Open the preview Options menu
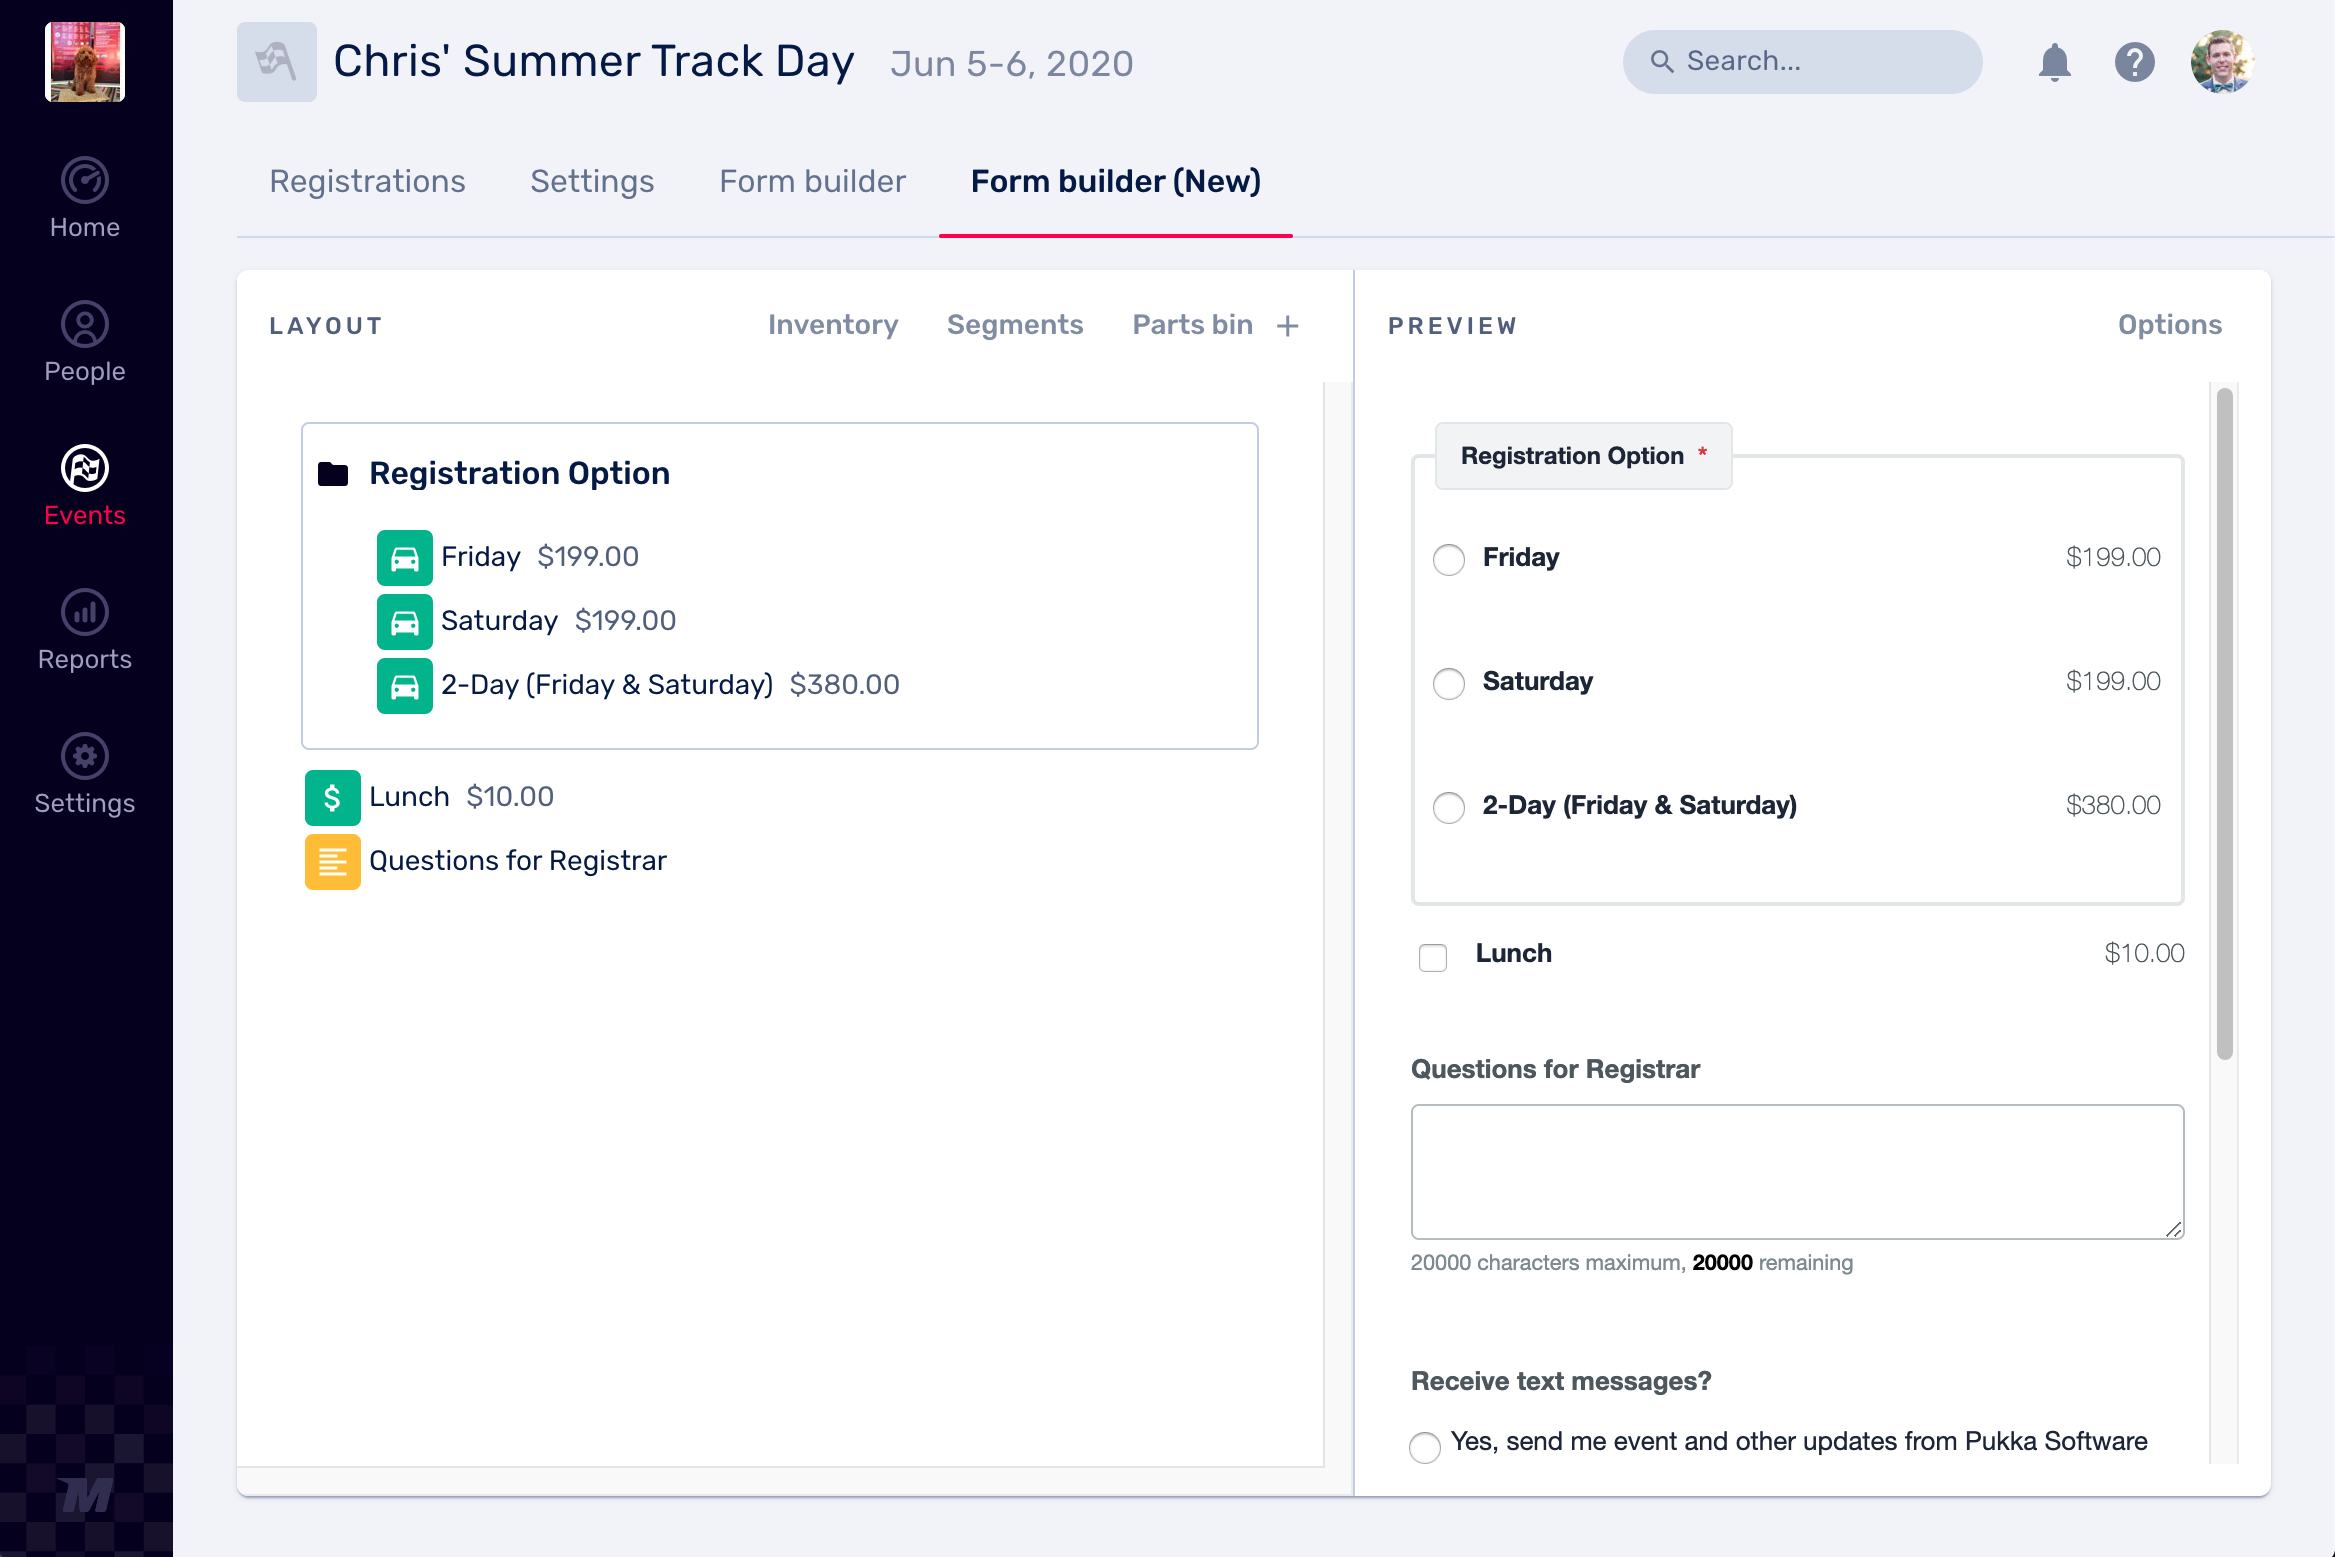Screen dimensions: 2335x1557 tap(2169, 325)
